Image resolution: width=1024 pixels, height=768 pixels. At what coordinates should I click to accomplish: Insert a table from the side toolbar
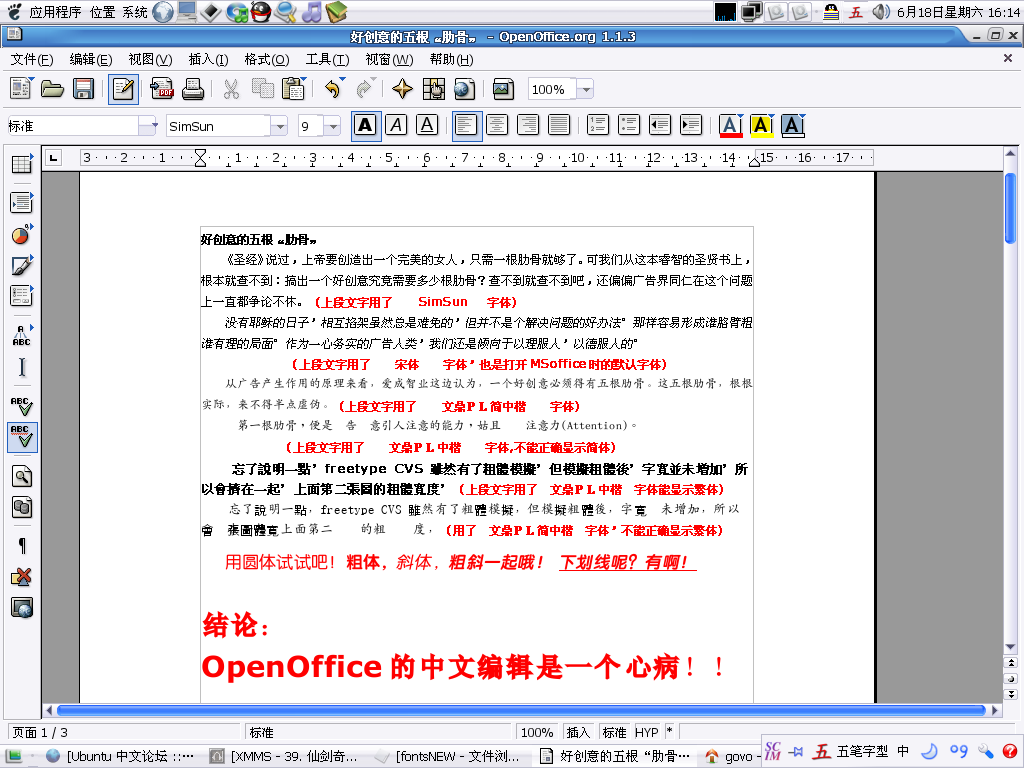point(22,165)
